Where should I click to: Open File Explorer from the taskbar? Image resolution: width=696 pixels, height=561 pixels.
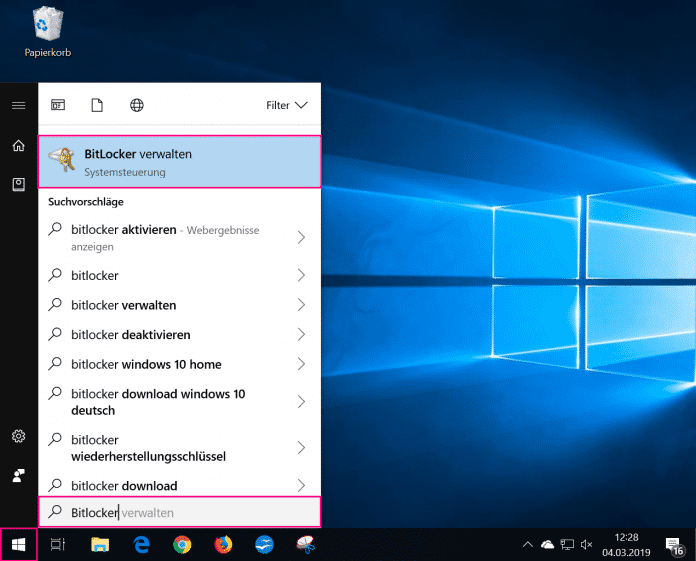100,545
